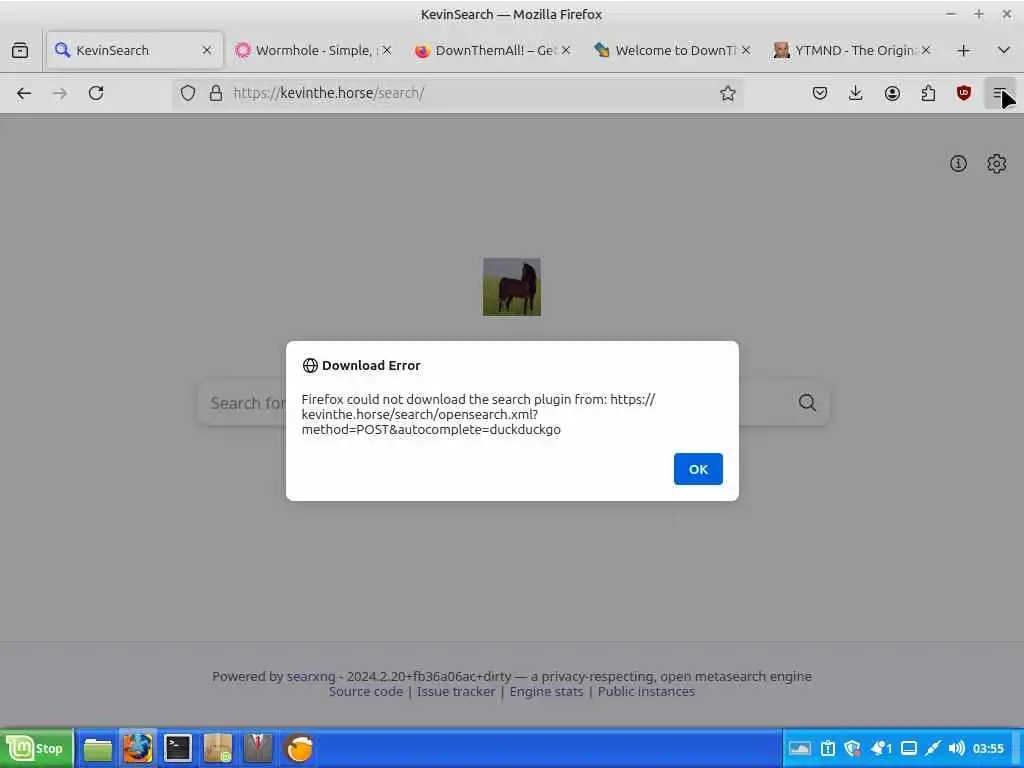Expand the list all tabs dropdown
This screenshot has width=1024, height=768.
point(1004,50)
